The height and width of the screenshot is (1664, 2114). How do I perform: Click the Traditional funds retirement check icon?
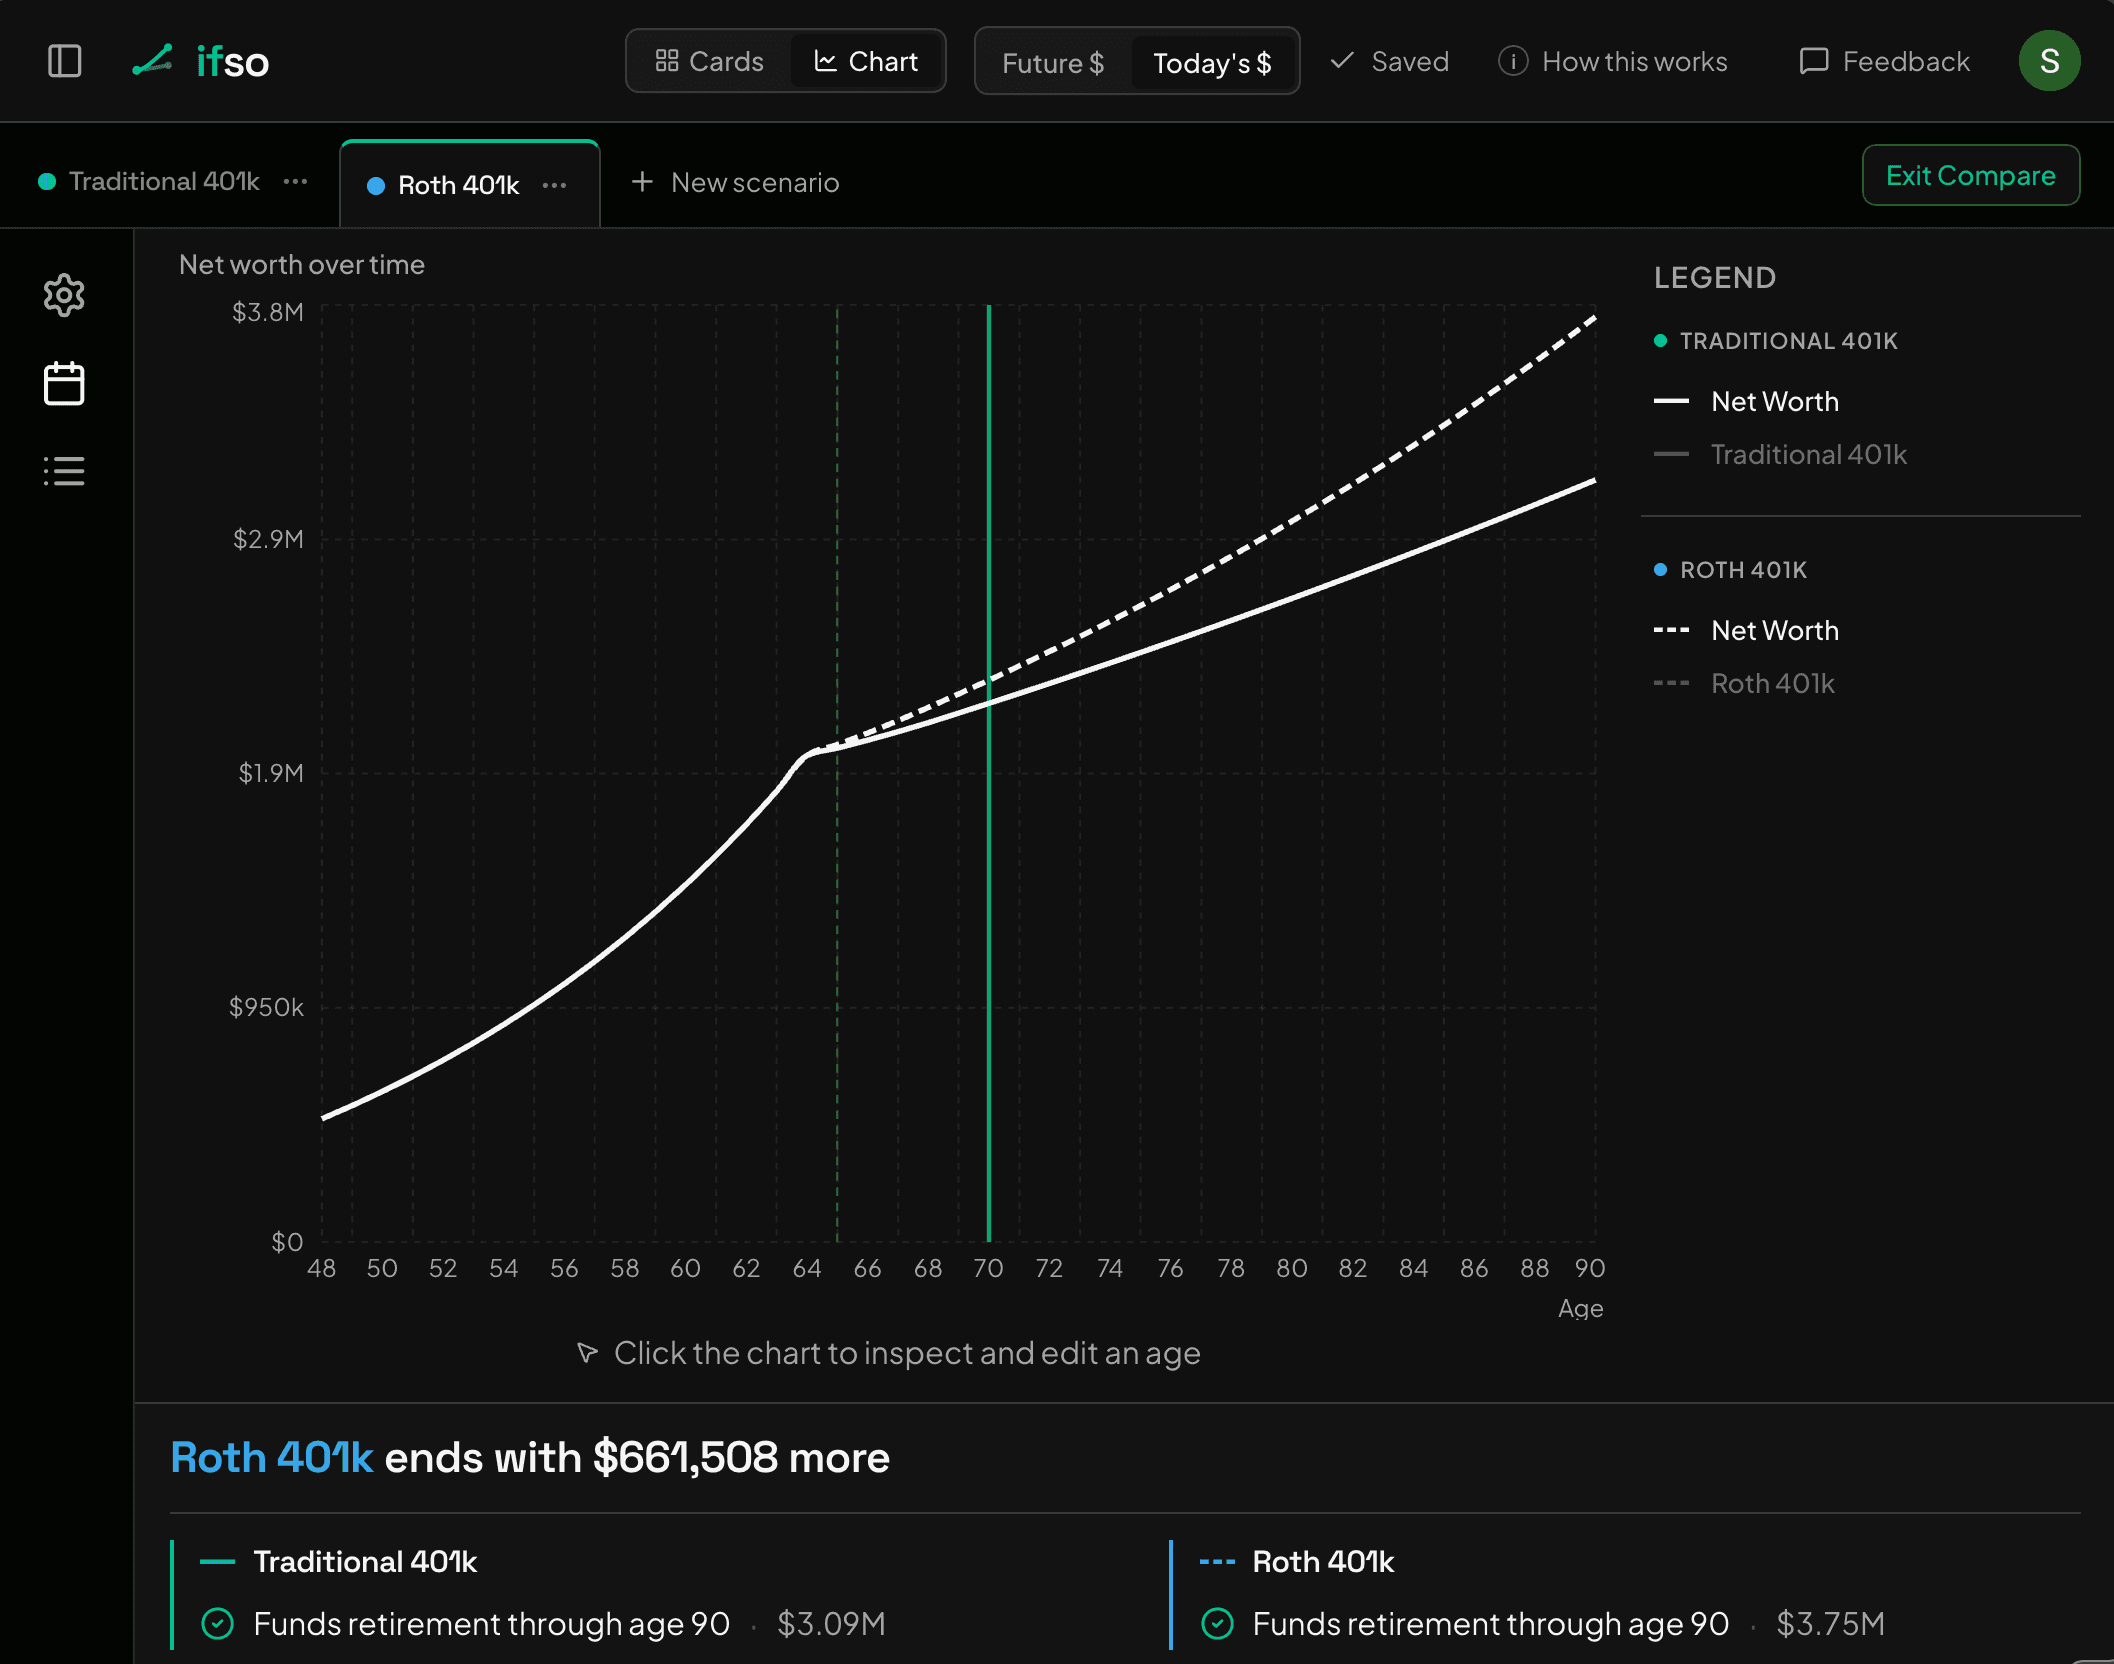click(218, 1623)
